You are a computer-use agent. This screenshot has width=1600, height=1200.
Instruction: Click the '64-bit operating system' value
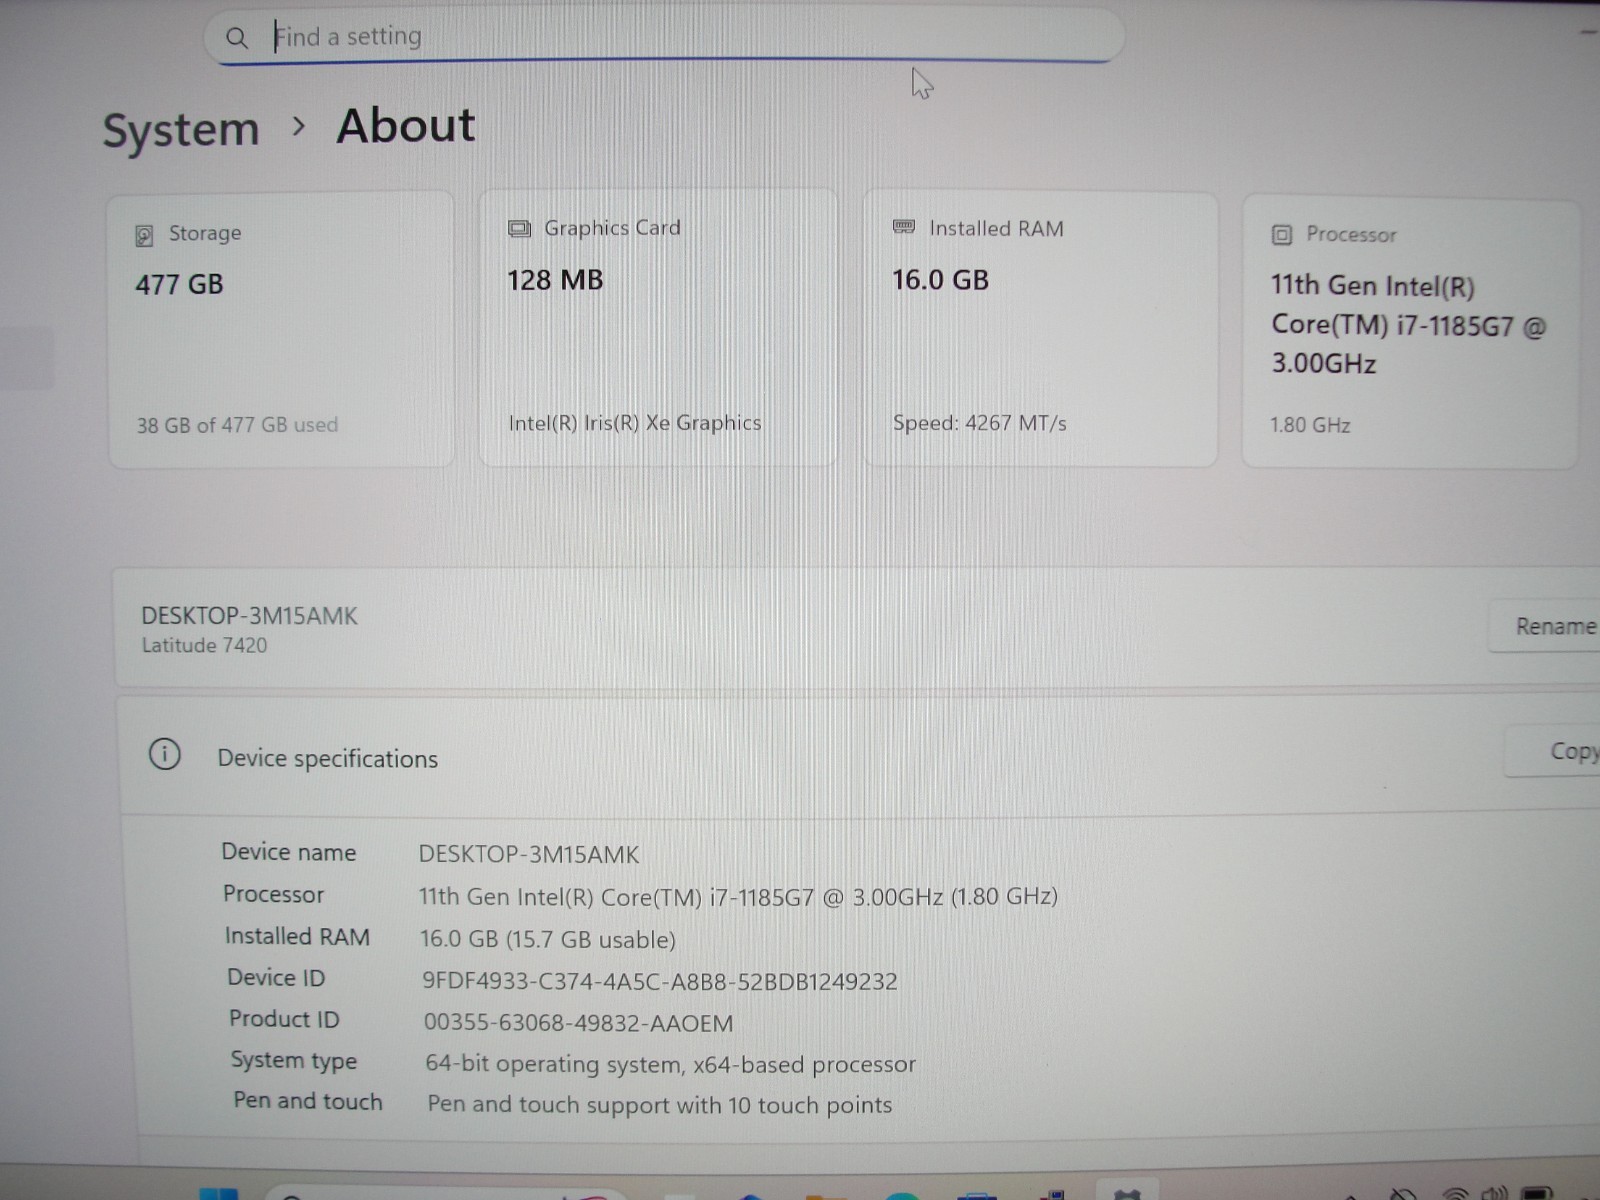click(x=670, y=1064)
